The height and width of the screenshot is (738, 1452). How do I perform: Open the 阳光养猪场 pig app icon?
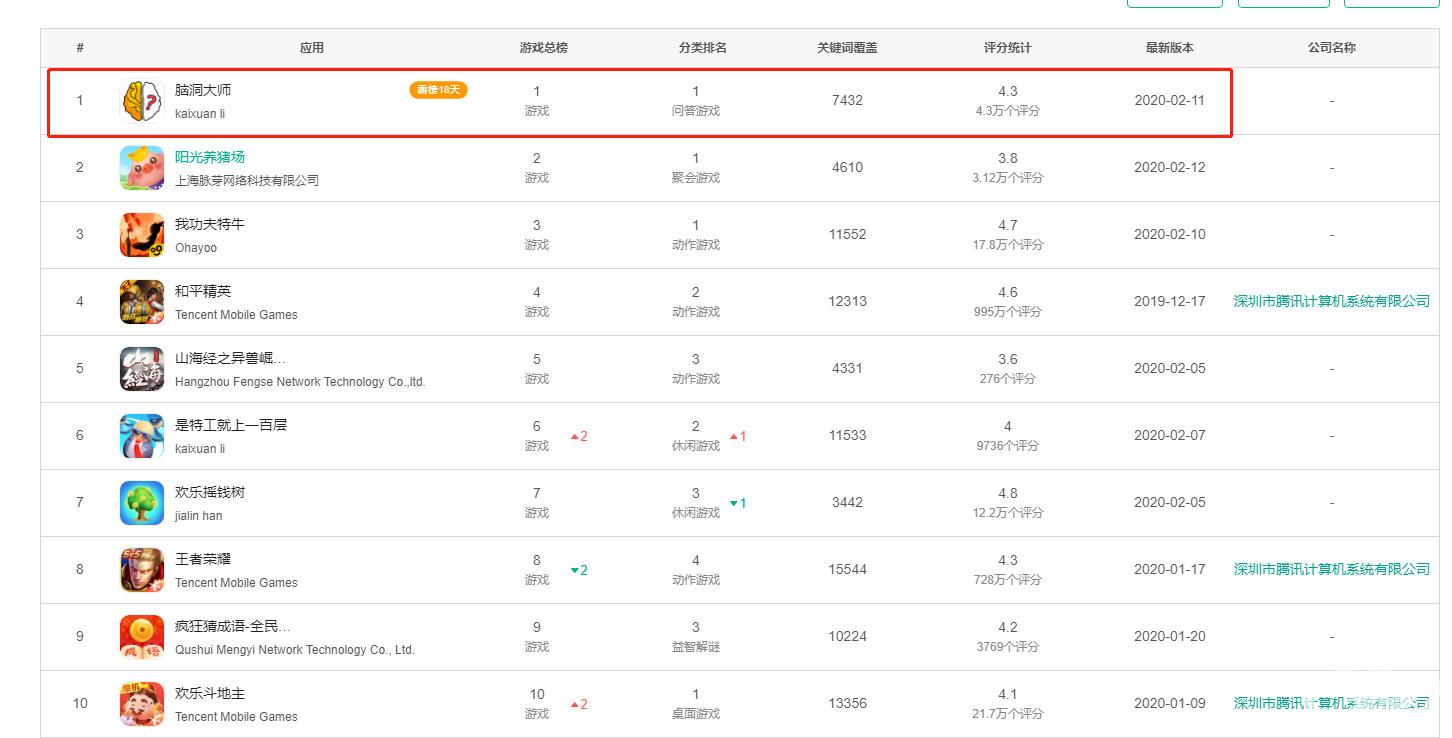tap(142, 168)
